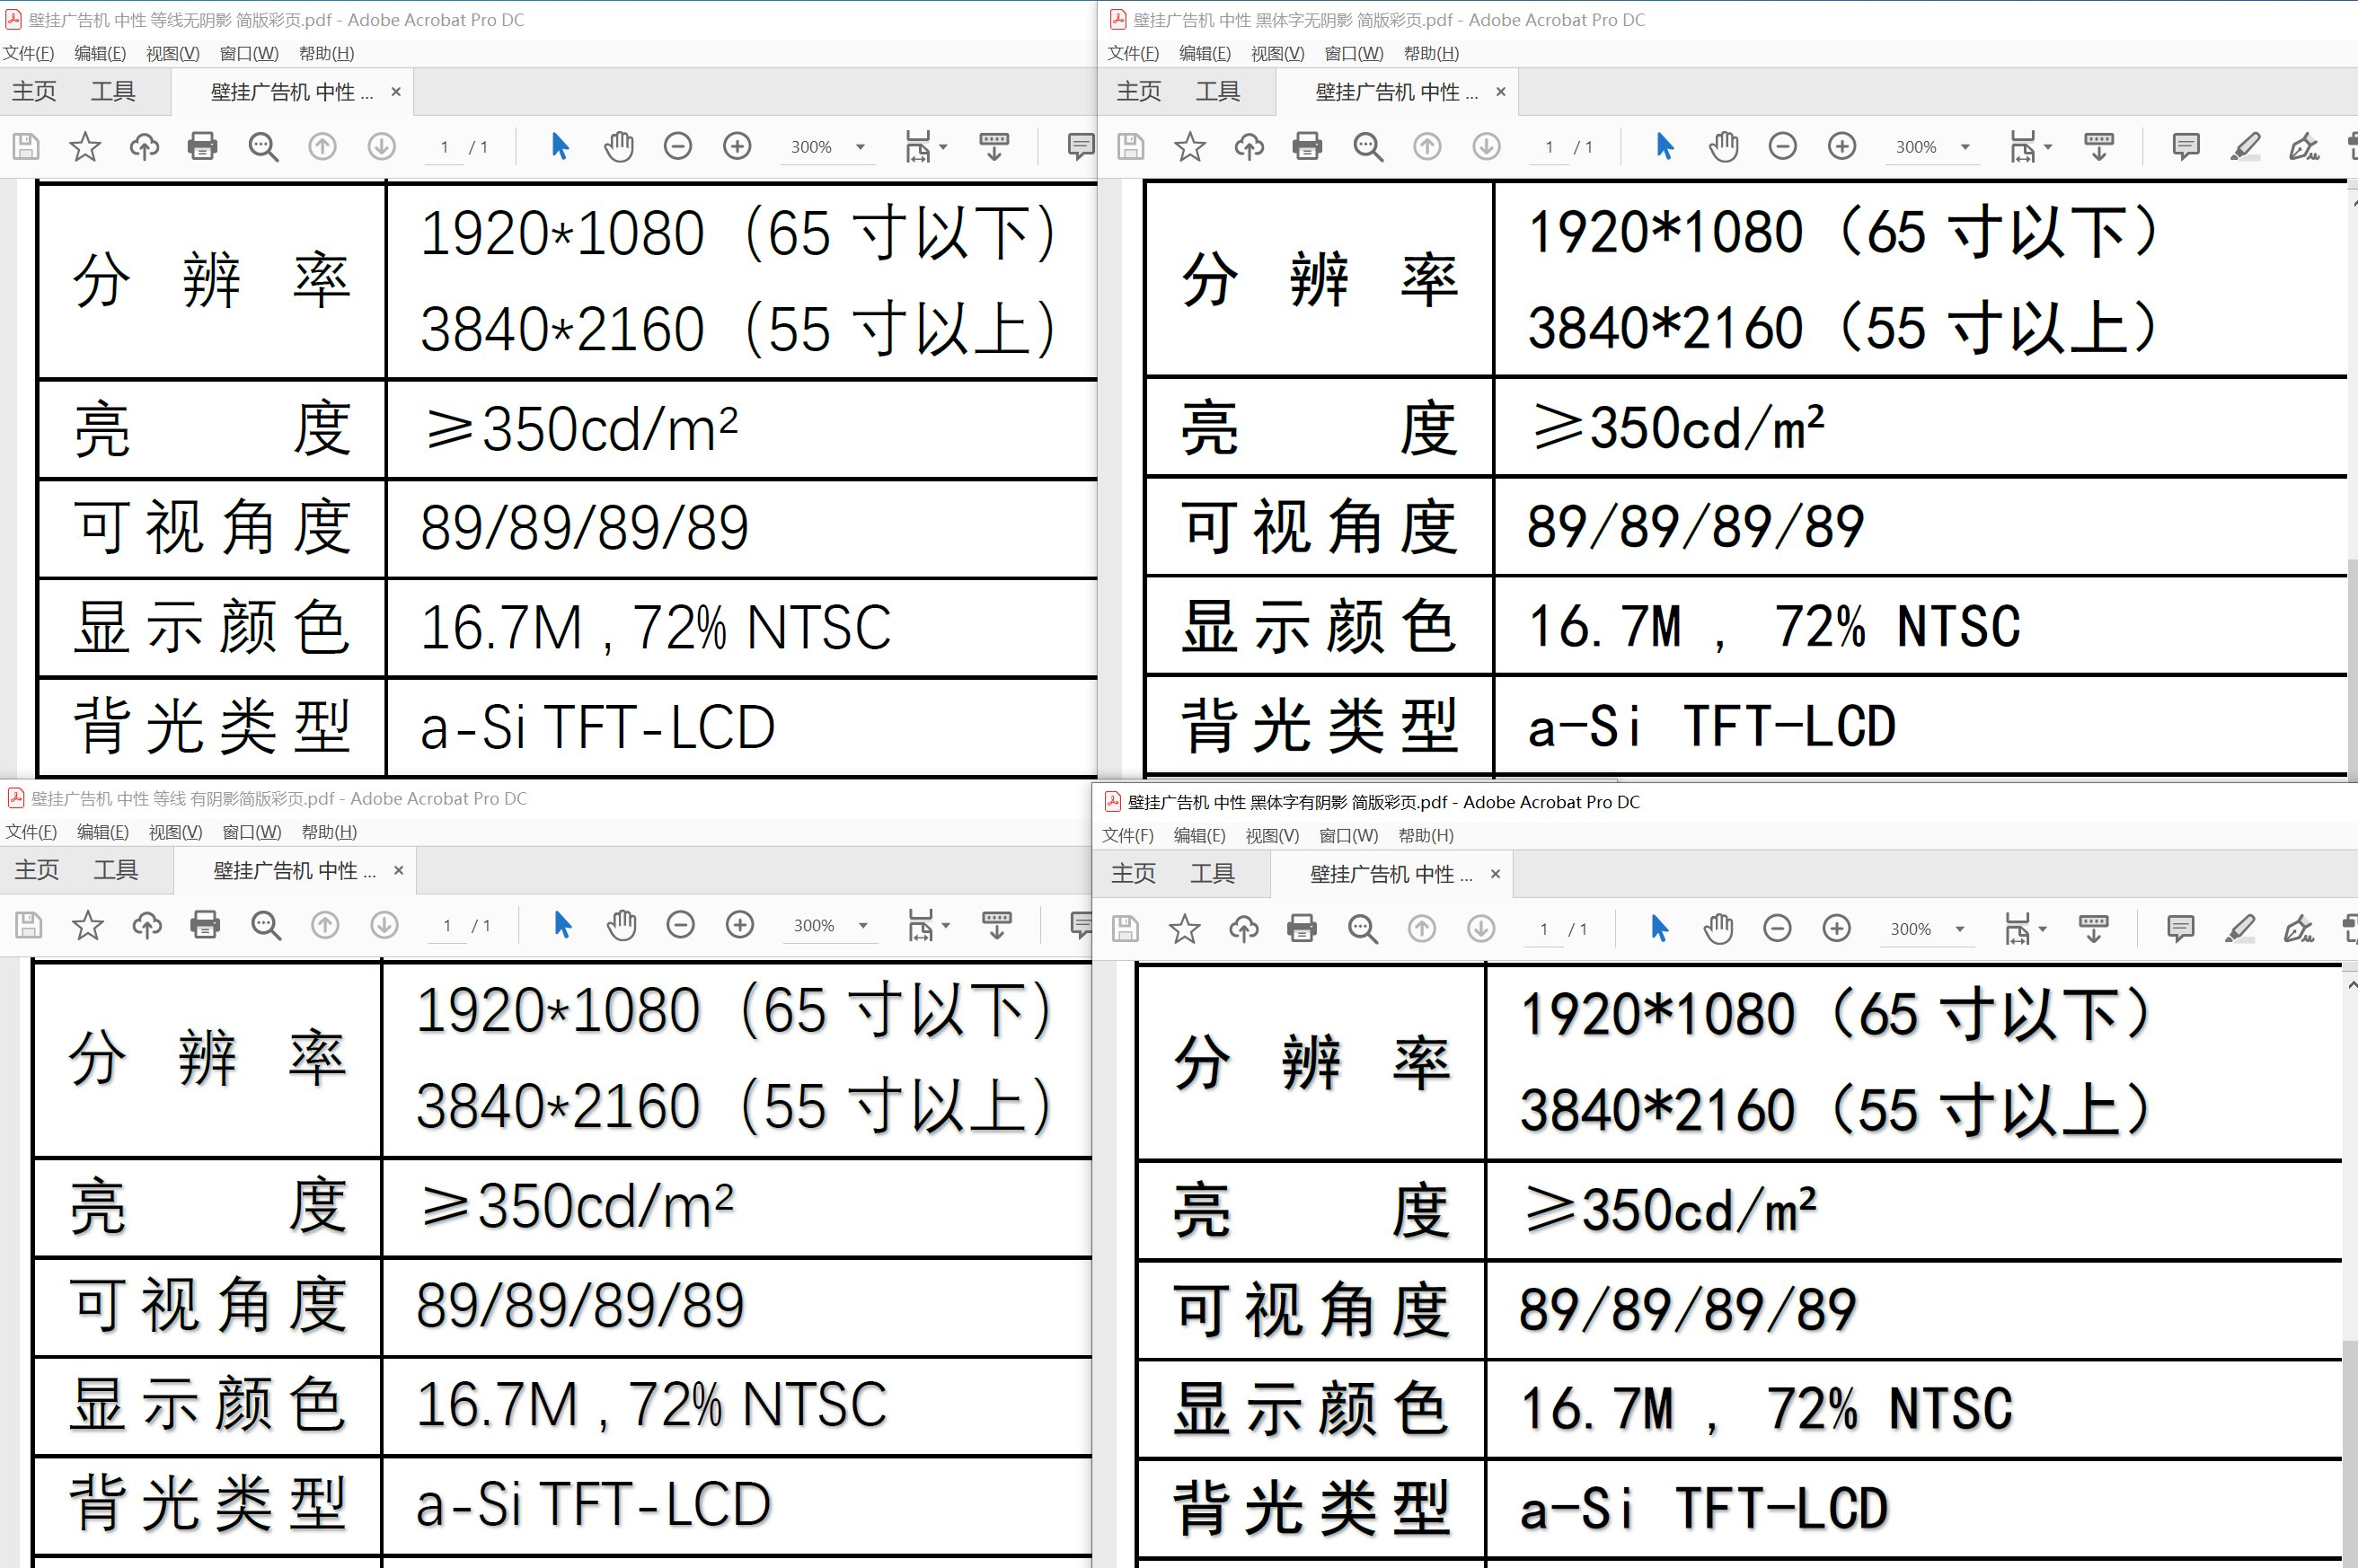
Task: Upload to cloud icon in the top-left window
Action: pos(144,147)
